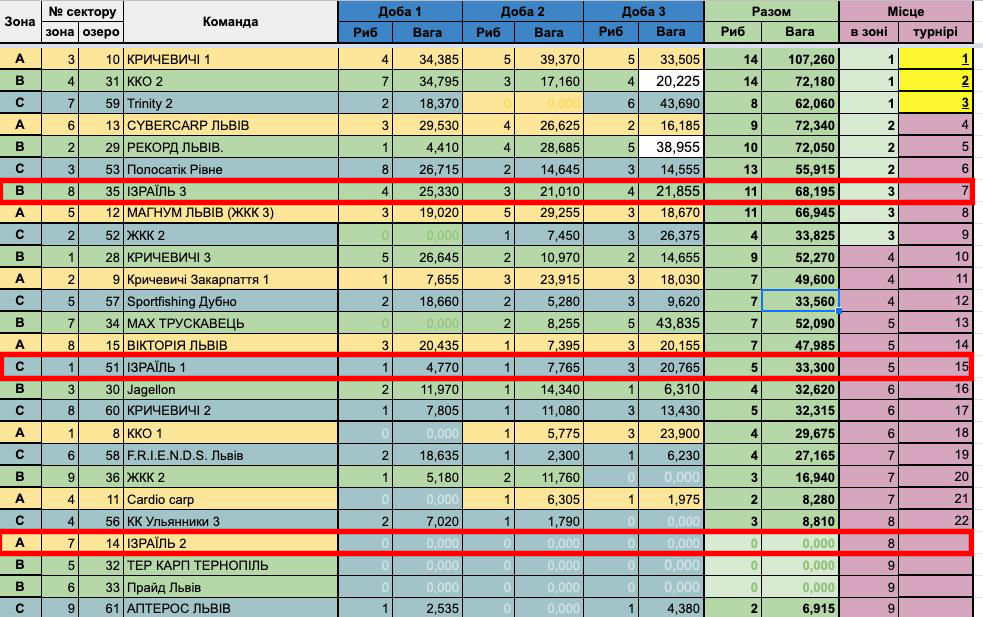Click the 'Sportfishing Дубно' team cell
This screenshot has width=983, height=617.
click(x=231, y=301)
